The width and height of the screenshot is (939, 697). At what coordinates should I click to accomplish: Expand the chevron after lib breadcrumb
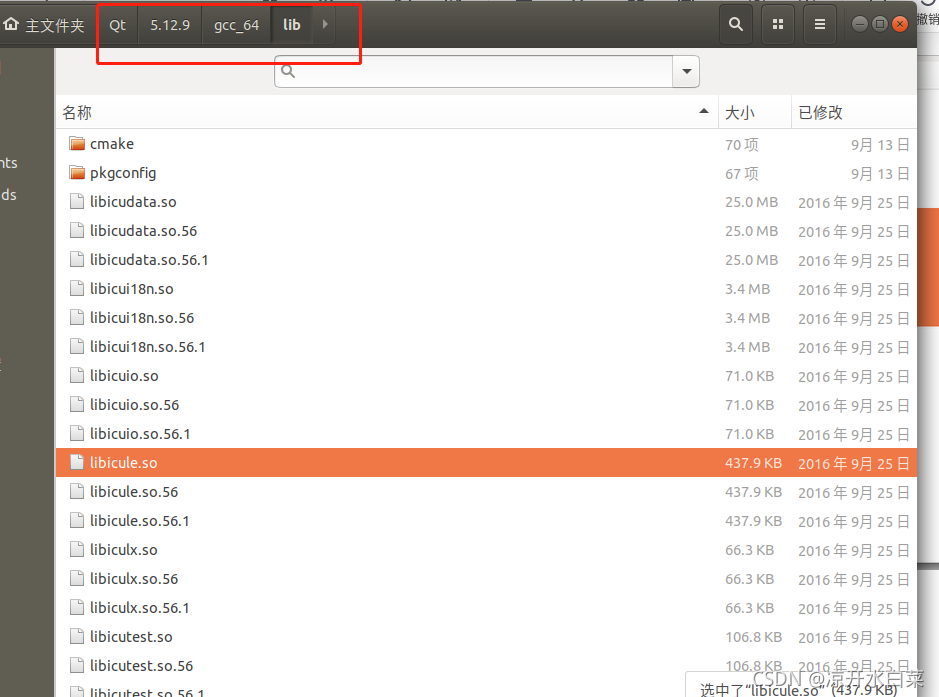point(323,25)
